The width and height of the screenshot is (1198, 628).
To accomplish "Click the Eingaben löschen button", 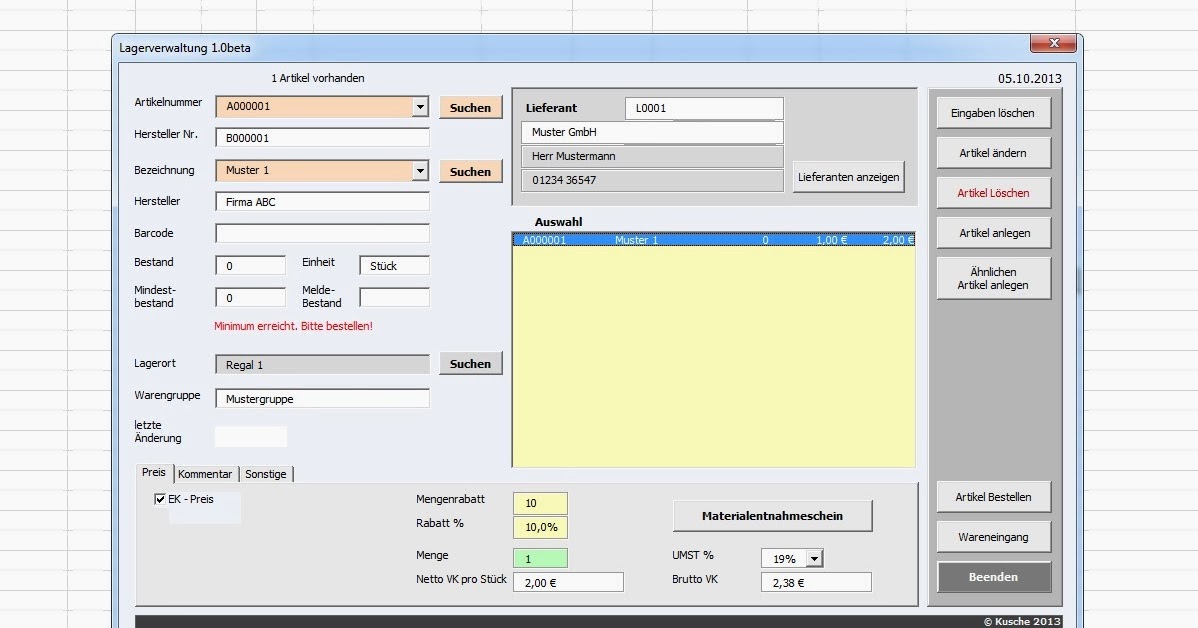I will [x=993, y=112].
